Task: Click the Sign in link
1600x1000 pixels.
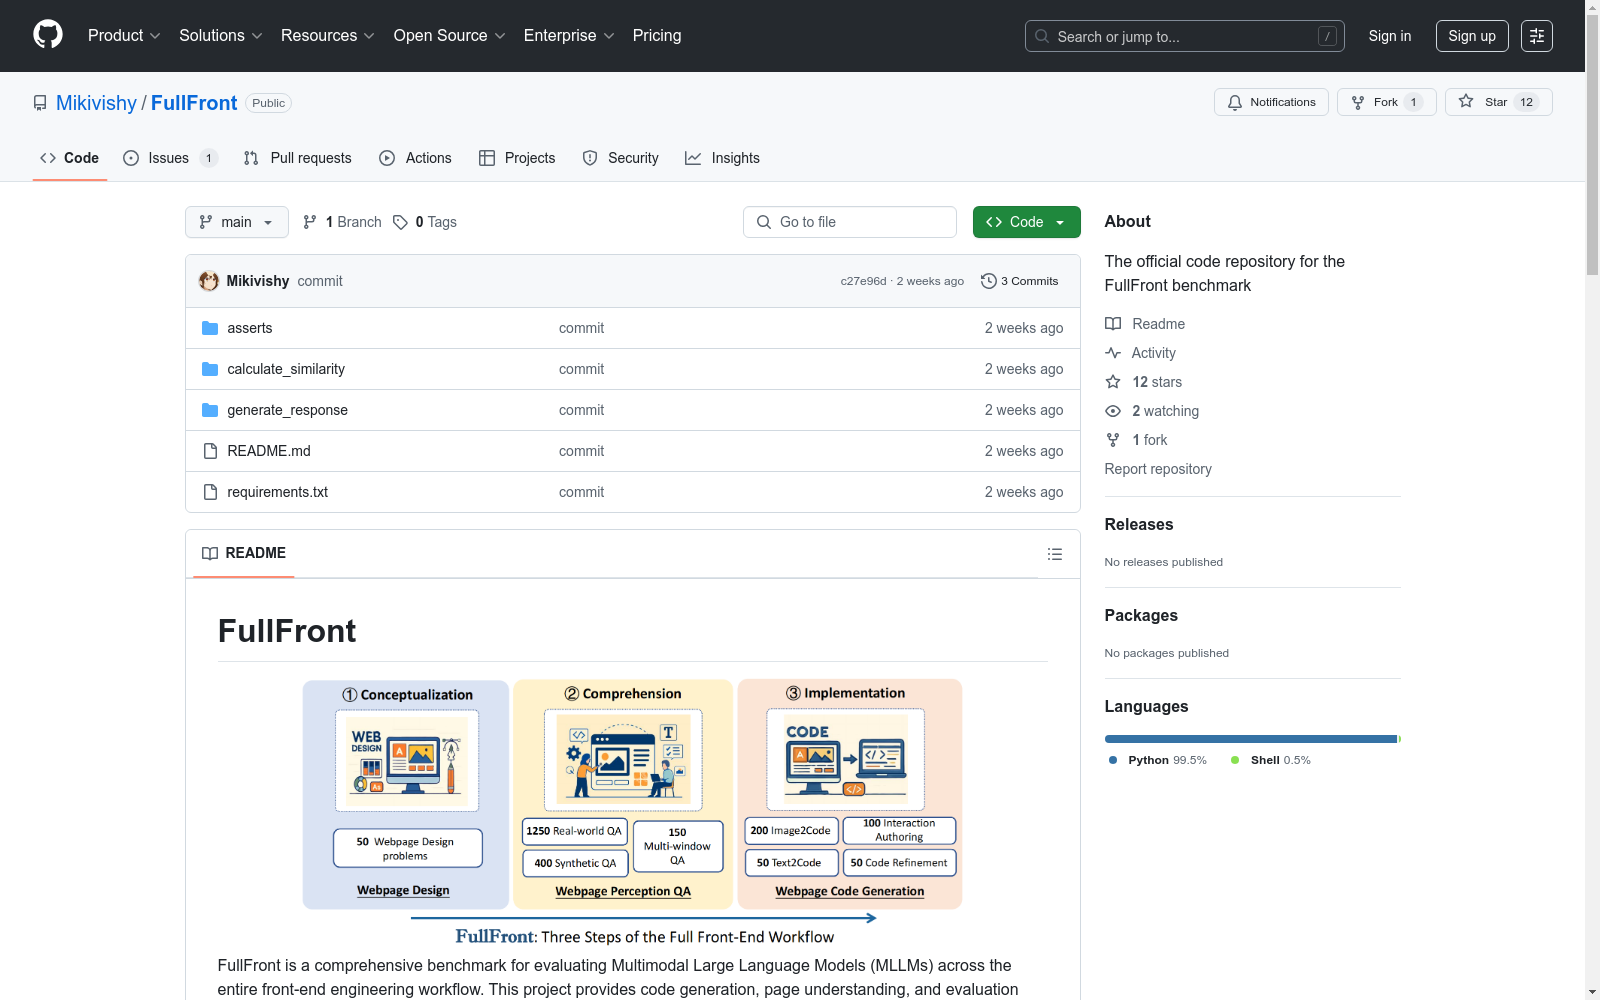Action: [x=1390, y=36]
